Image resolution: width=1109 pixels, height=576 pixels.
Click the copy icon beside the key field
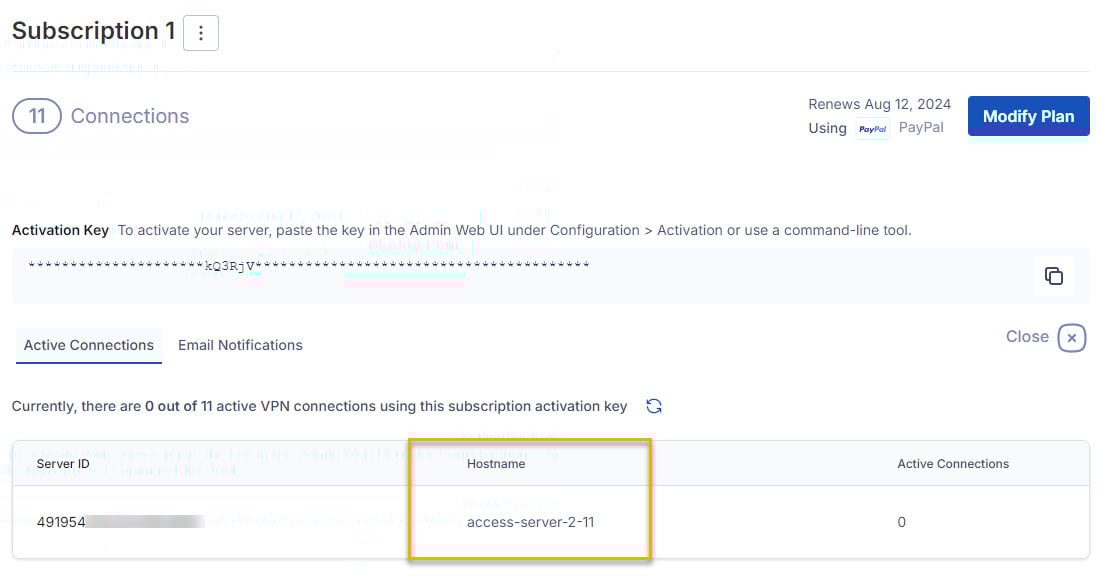[x=1054, y=275]
